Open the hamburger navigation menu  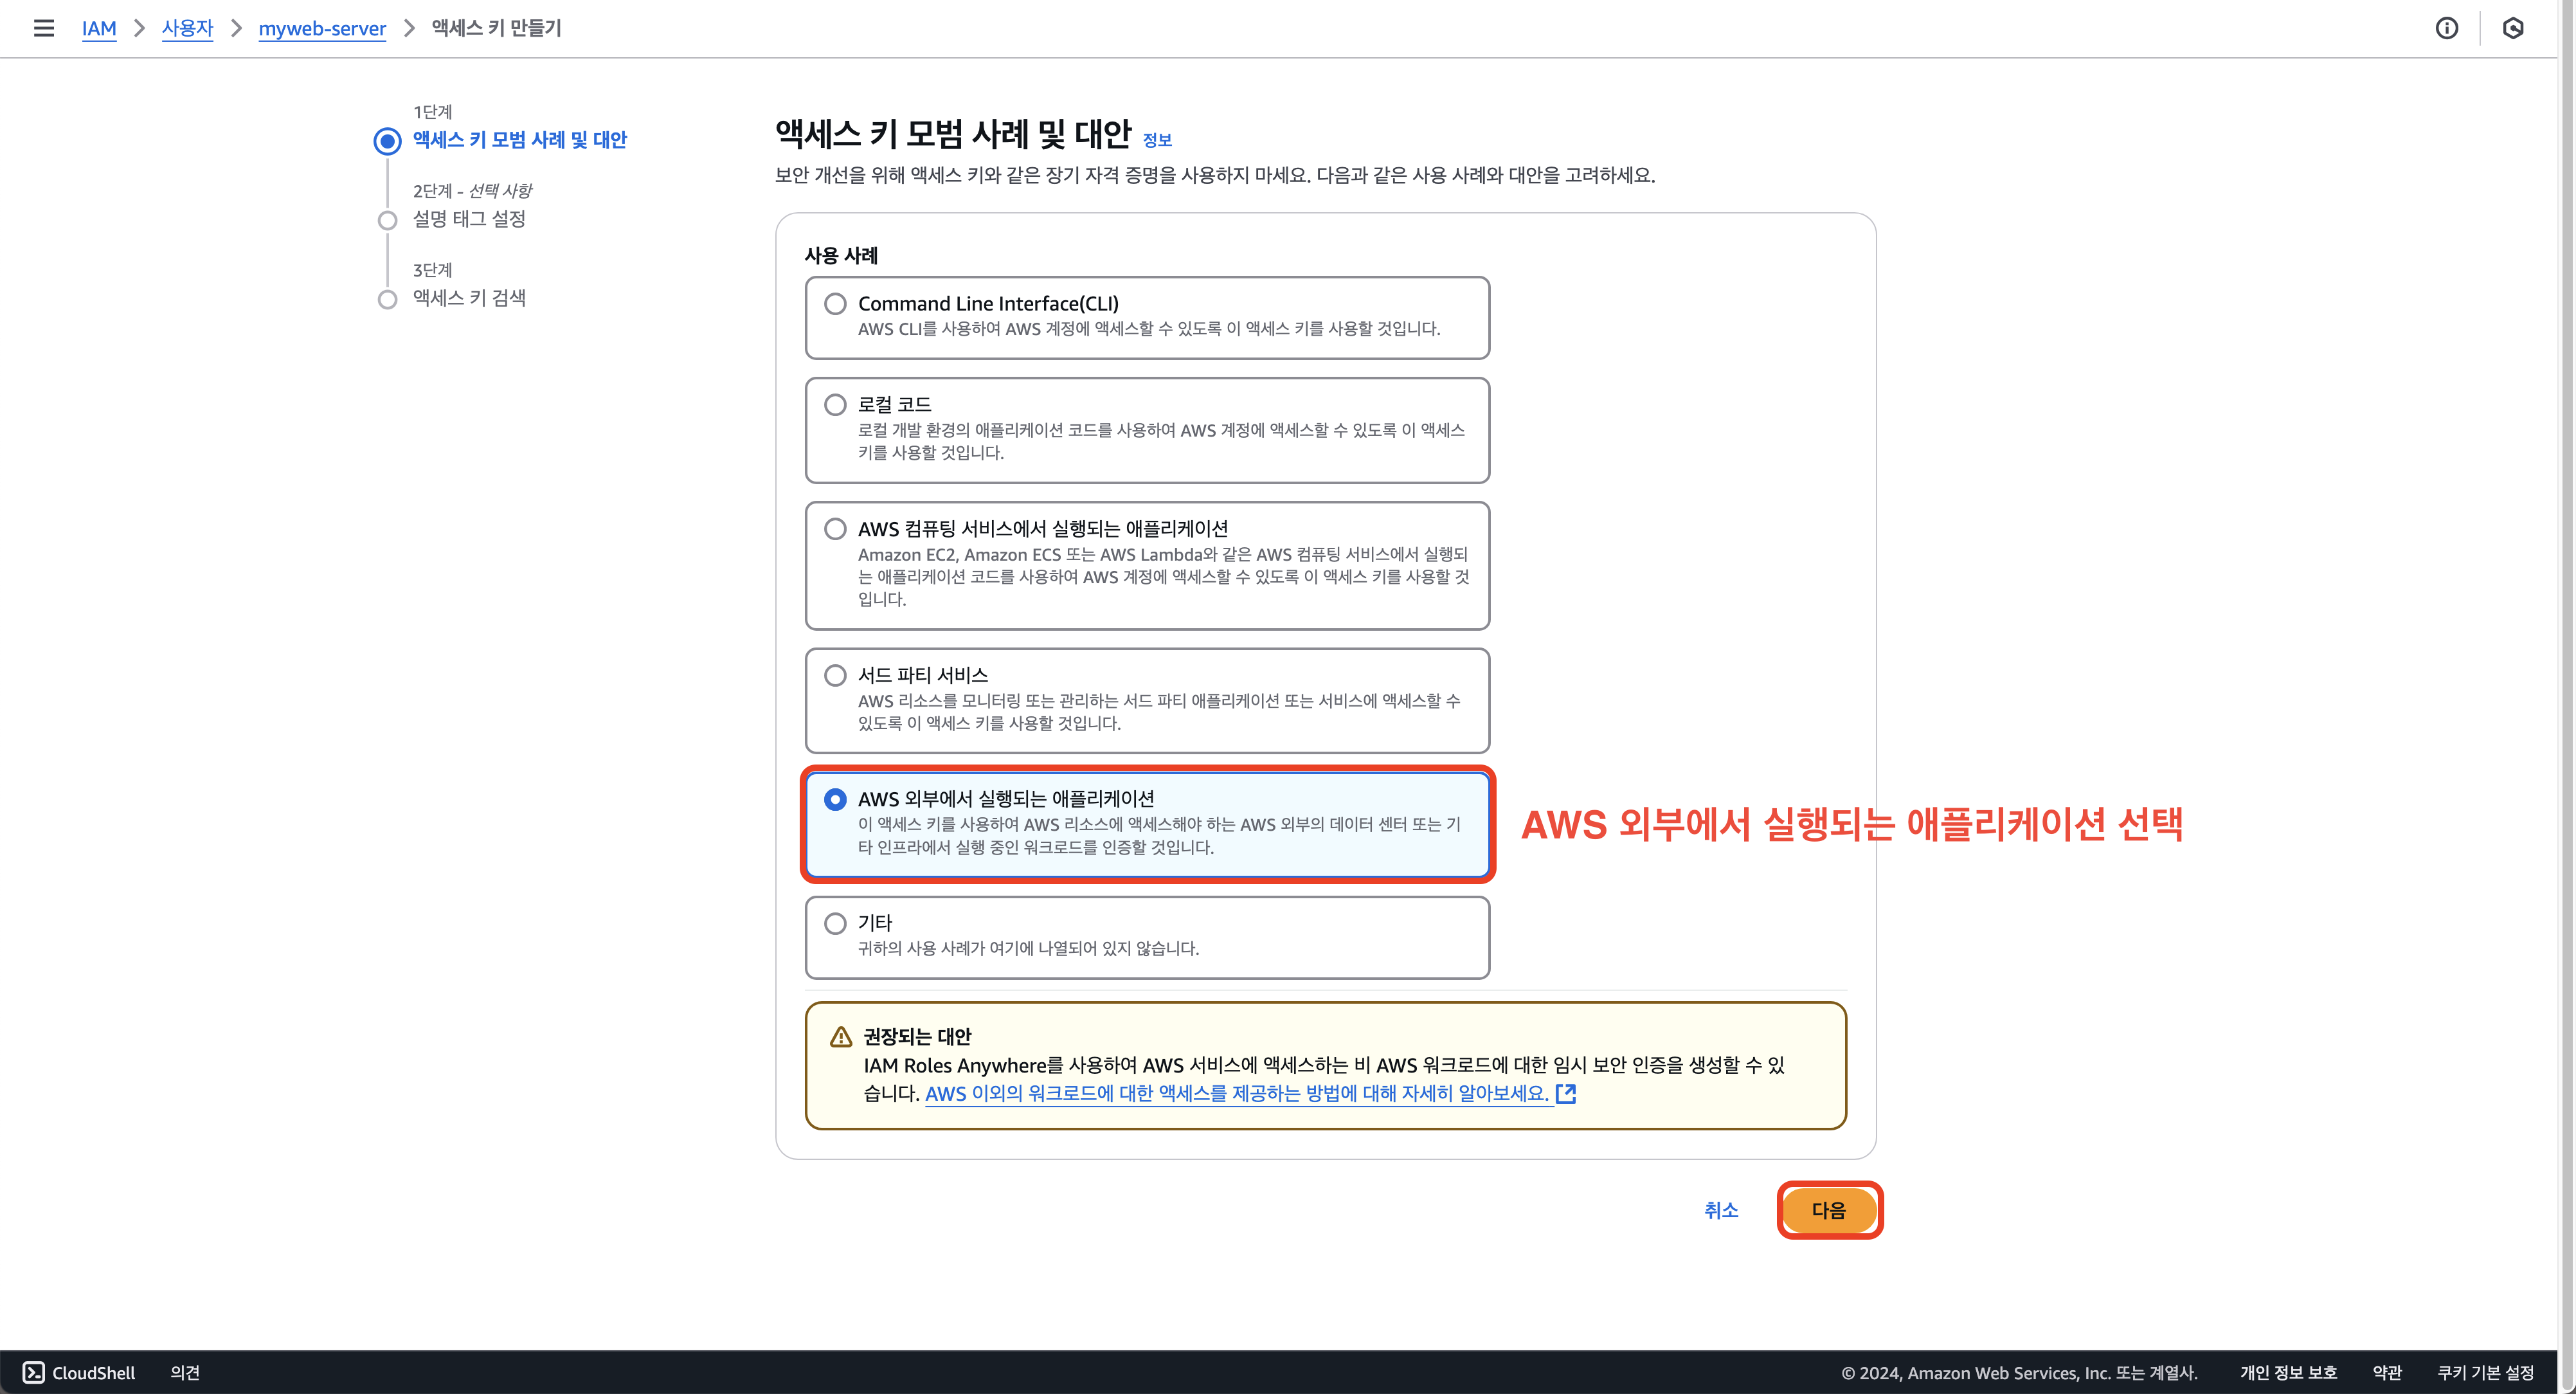[x=44, y=28]
